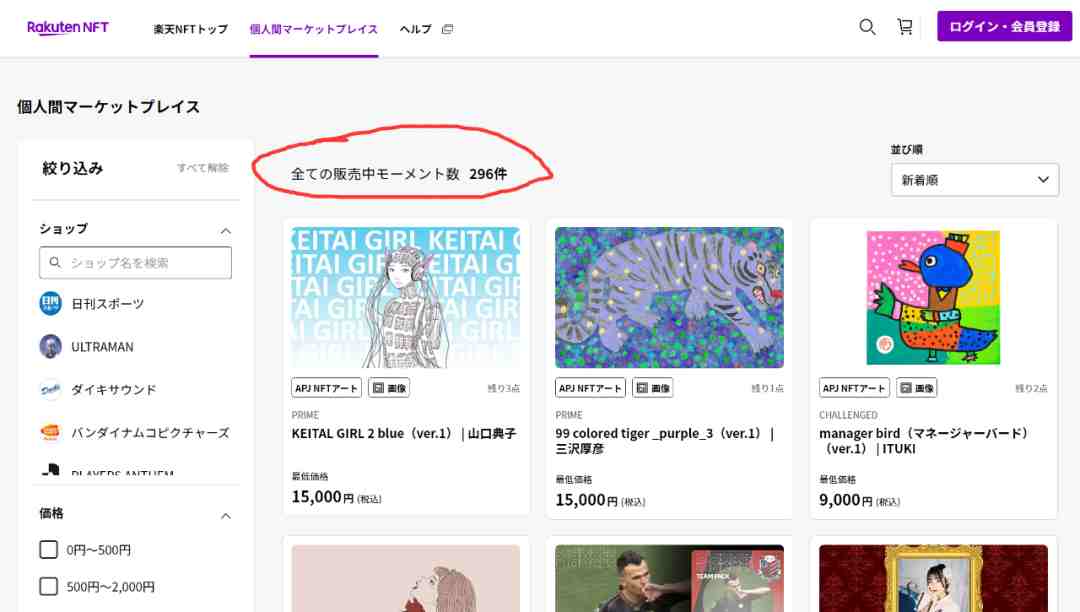The width and height of the screenshot is (1080, 612).
Task: Click the ULTRAMAN shop avatar
Action: point(50,346)
